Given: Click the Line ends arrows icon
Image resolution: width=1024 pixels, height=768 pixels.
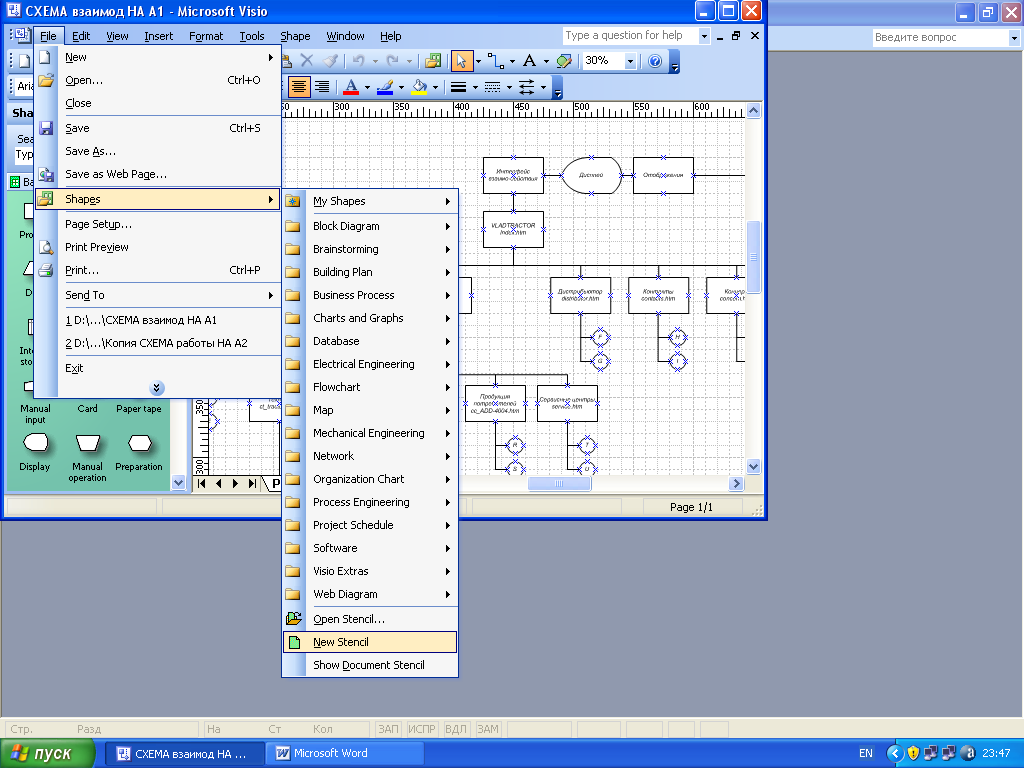Looking at the screenshot, I should [526, 87].
